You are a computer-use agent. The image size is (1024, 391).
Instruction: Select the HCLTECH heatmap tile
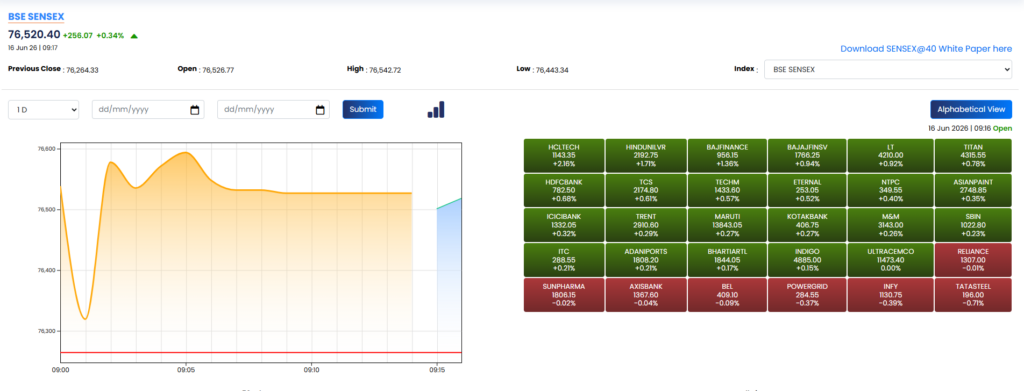pyautogui.click(x=564, y=155)
